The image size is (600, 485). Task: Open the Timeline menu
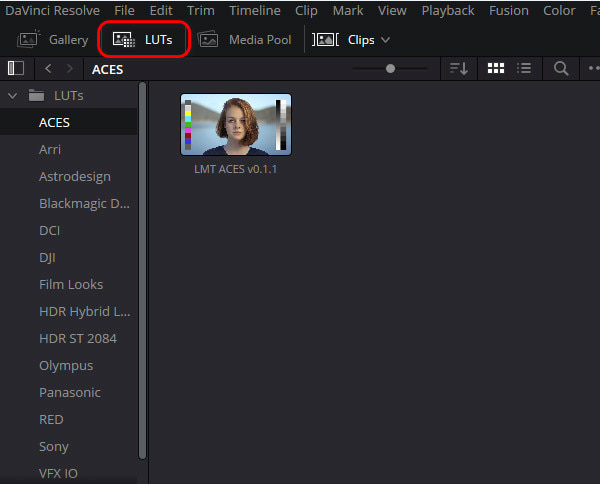pyautogui.click(x=255, y=11)
